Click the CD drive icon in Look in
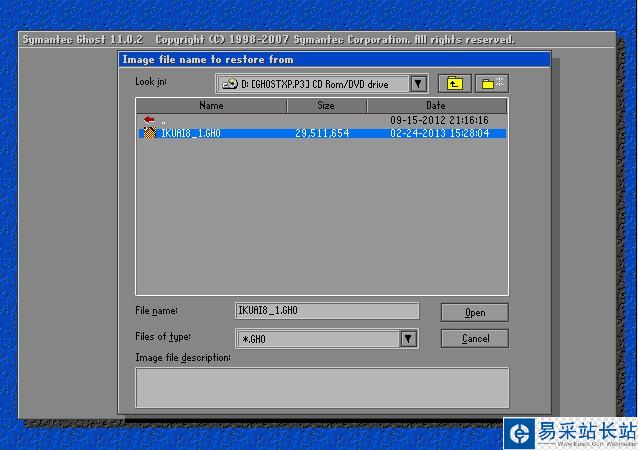Viewport: 638px width, 450px height. pos(230,84)
